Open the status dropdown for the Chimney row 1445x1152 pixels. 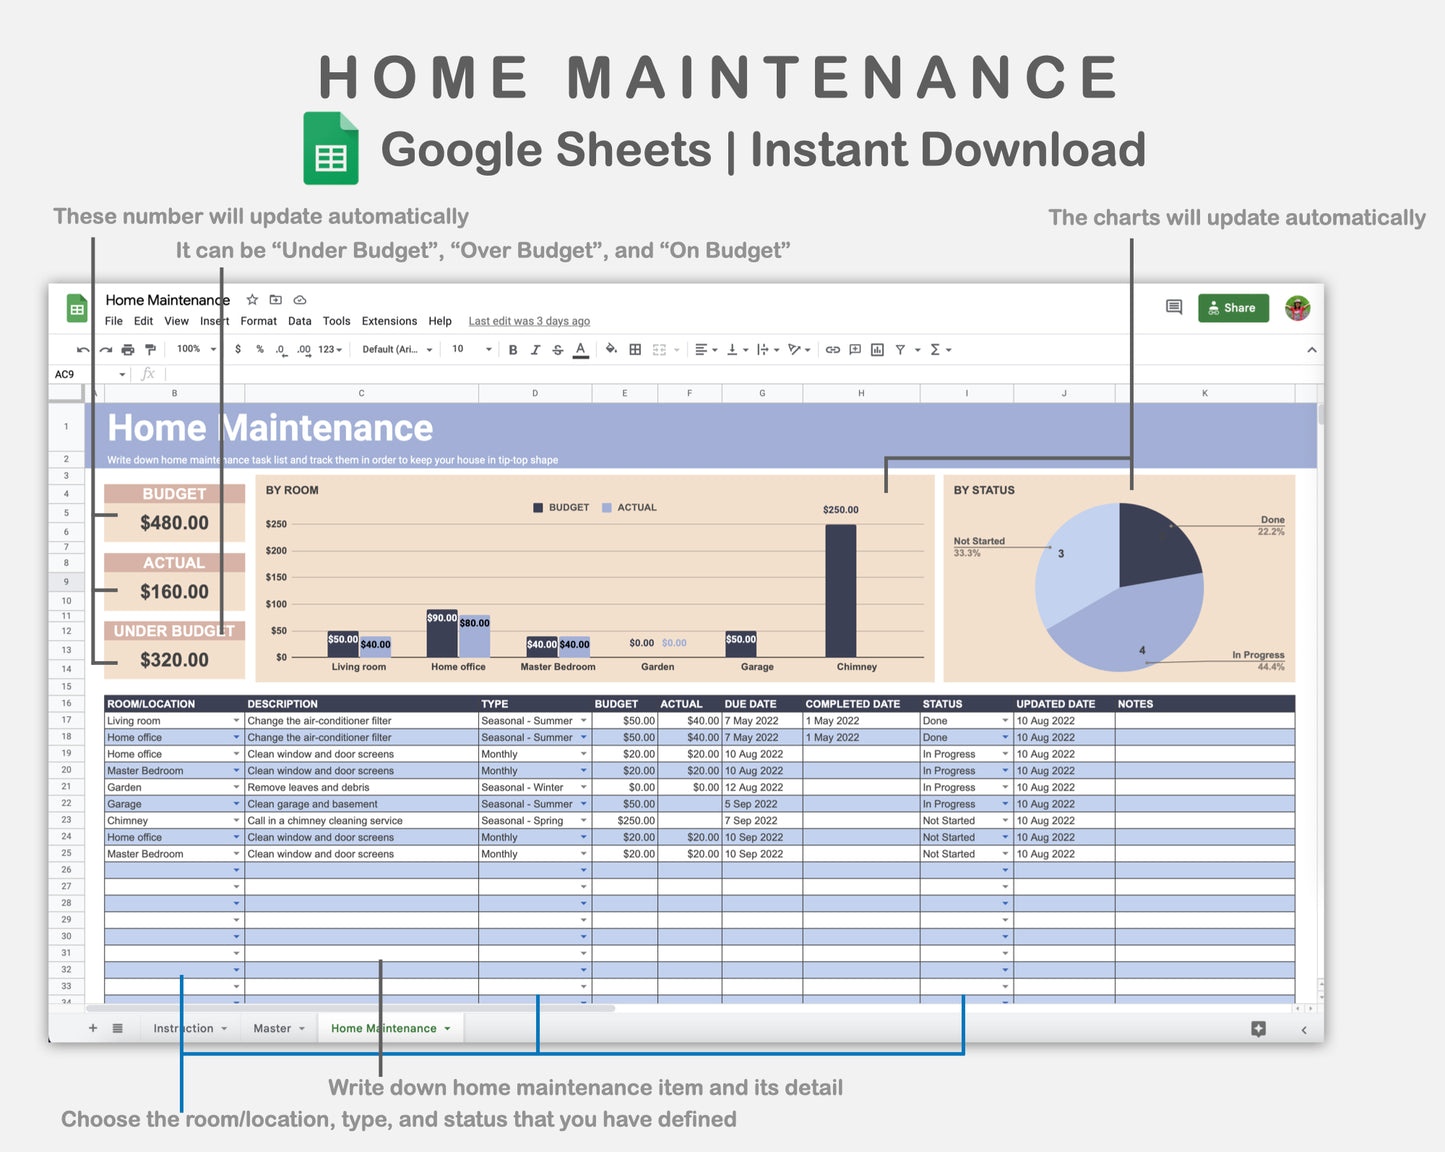1005,820
